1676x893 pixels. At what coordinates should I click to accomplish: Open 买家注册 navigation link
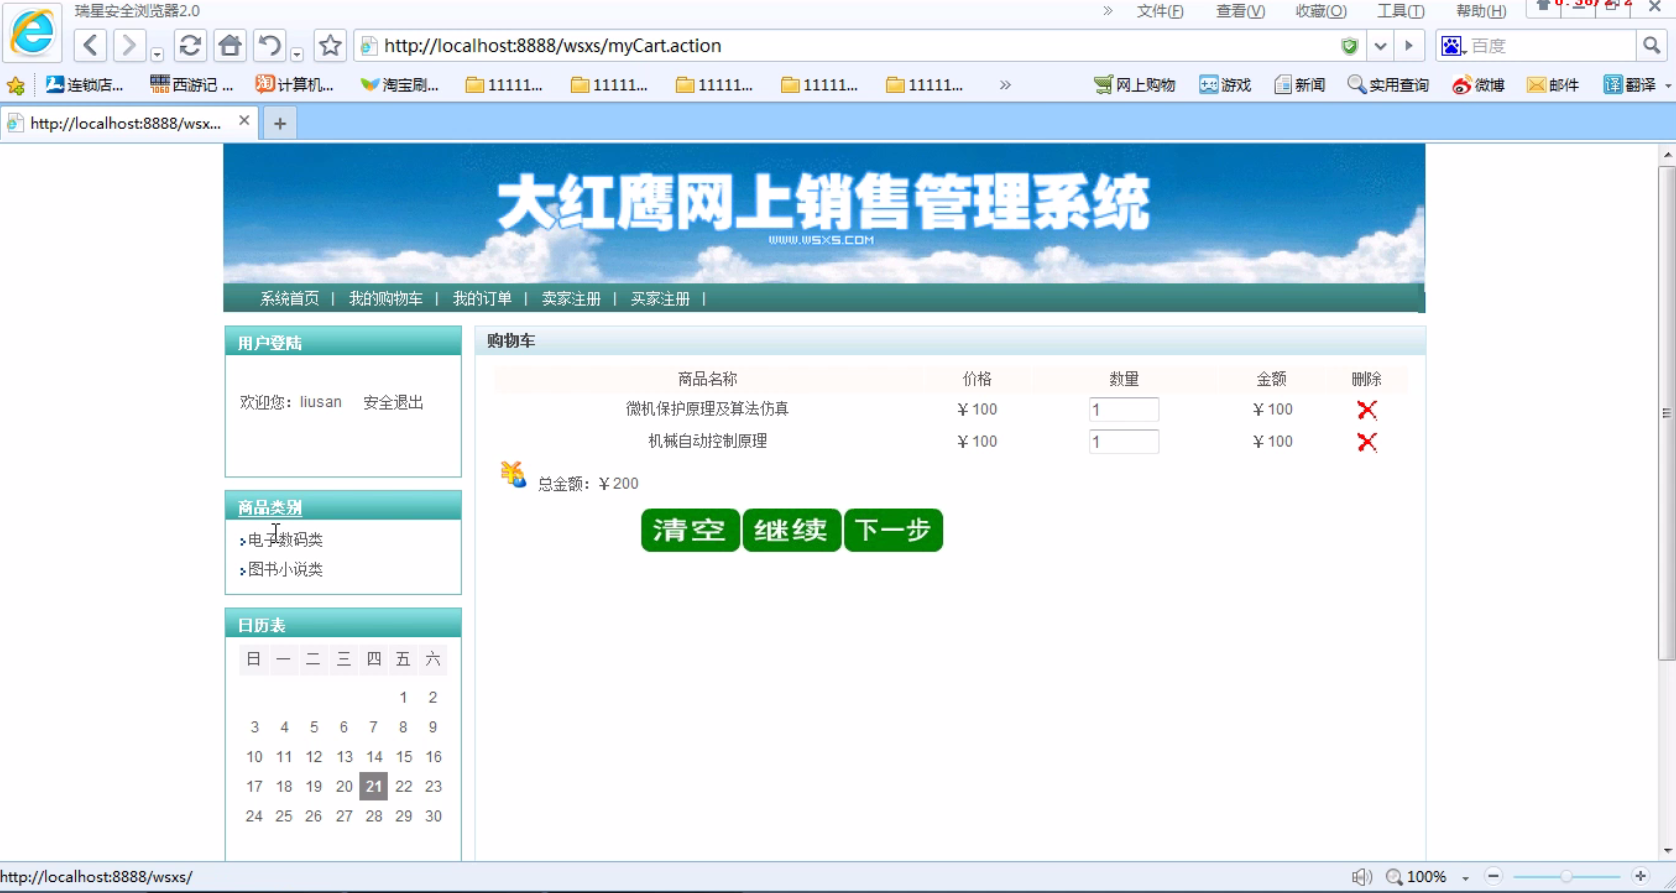(x=660, y=298)
